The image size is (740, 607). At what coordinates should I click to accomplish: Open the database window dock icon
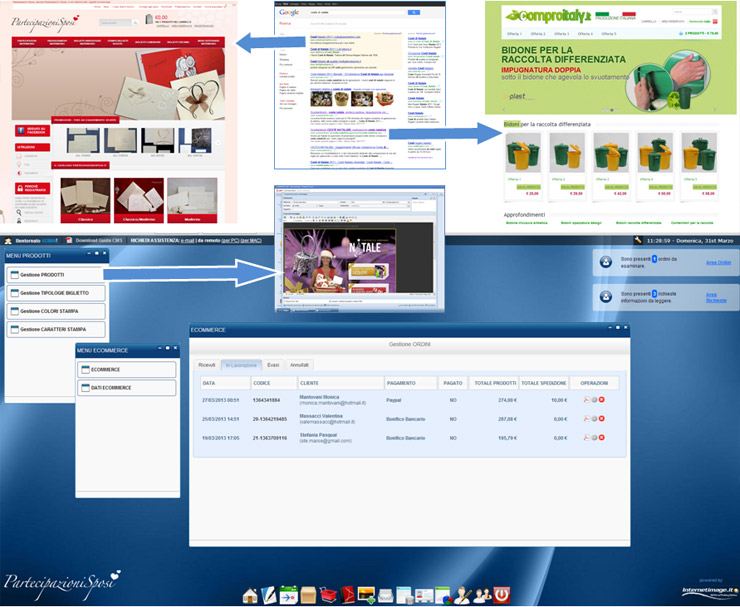[x=404, y=595]
